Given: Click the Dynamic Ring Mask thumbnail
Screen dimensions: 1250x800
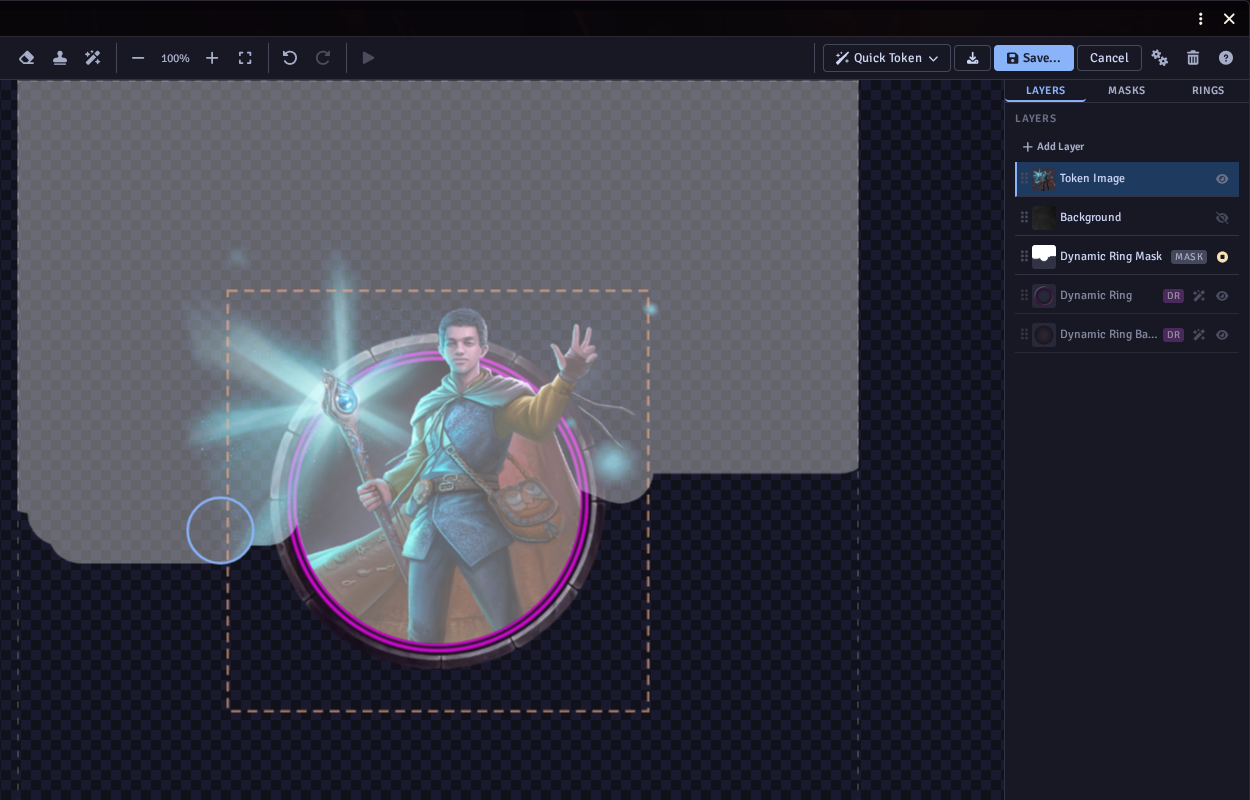Looking at the screenshot, I should coord(1044,257).
